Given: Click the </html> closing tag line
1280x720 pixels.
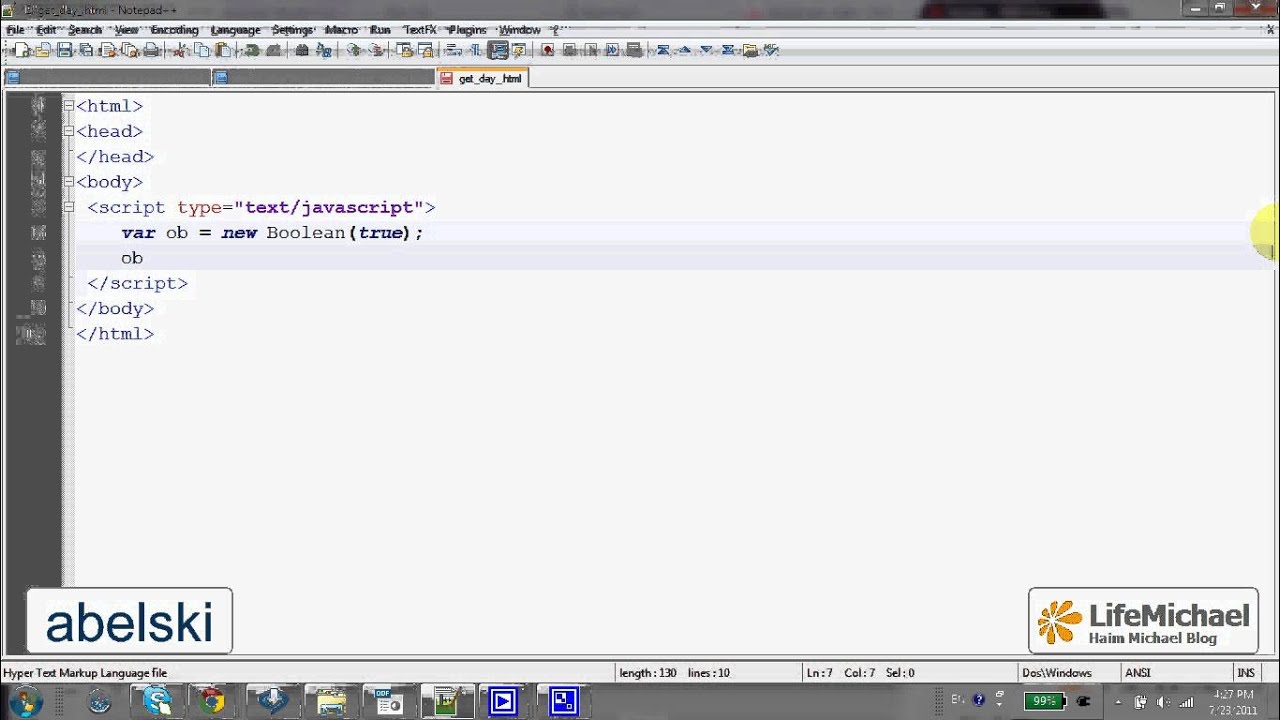Looking at the screenshot, I should 115,334.
